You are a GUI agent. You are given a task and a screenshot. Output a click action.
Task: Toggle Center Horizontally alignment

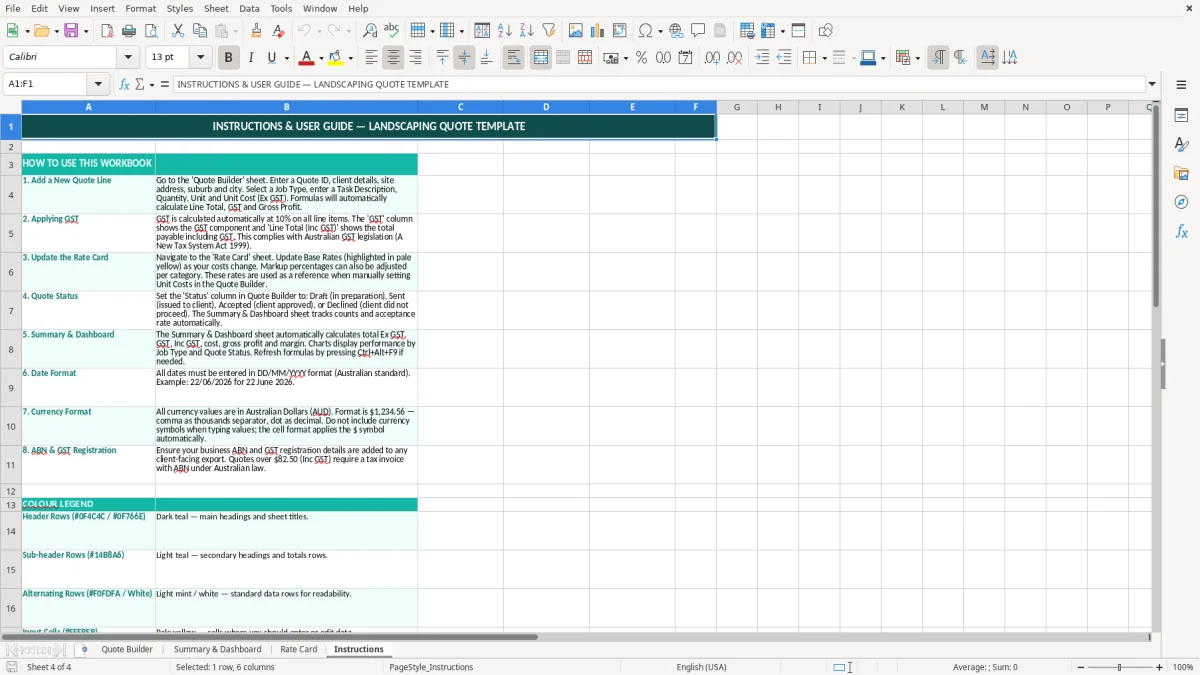tap(393, 58)
